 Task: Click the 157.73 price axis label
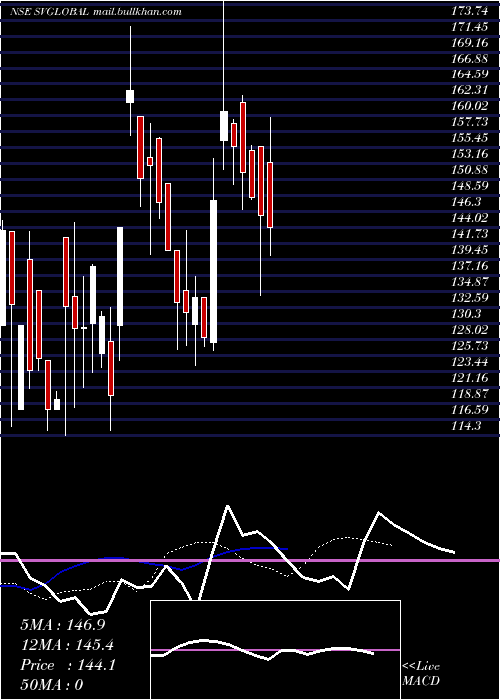pos(470,122)
